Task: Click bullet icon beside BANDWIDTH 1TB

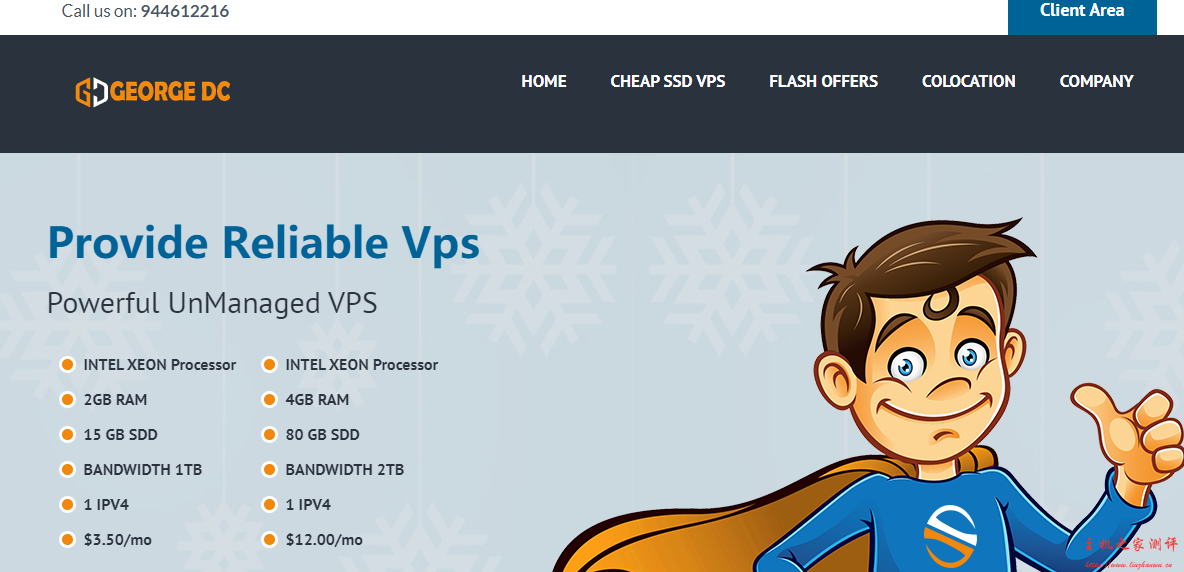Action: (x=67, y=469)
